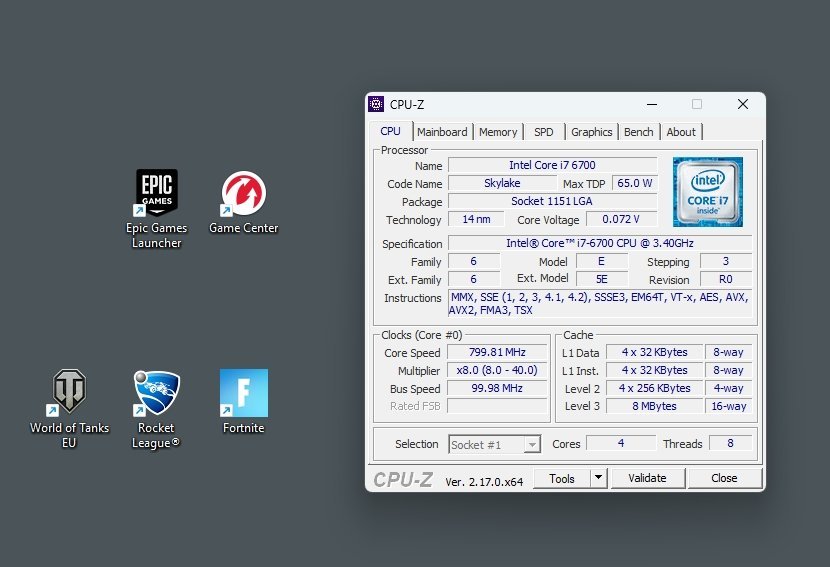Open the Memory tab
This screenshot has width=830, height=567.
tap(498, 132)
